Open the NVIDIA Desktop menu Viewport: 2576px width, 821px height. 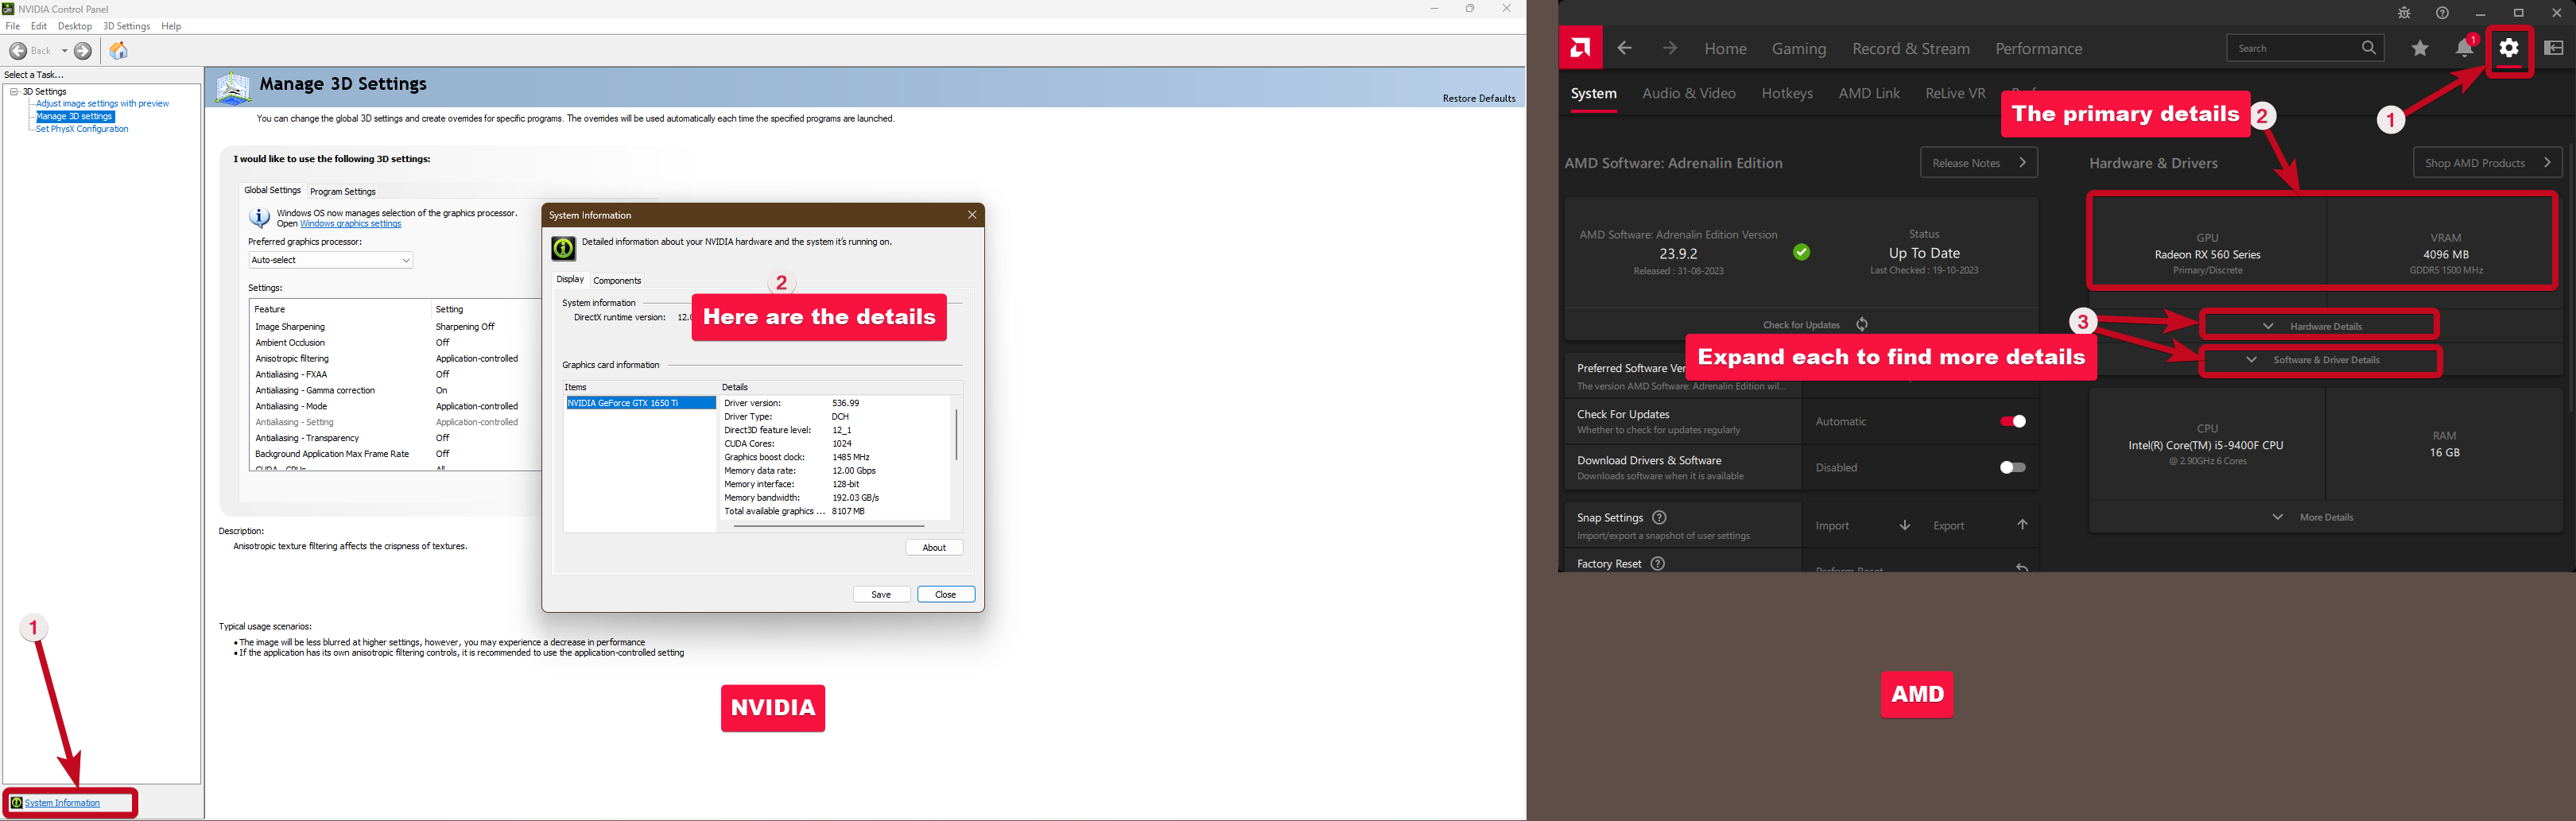(75, 26)
